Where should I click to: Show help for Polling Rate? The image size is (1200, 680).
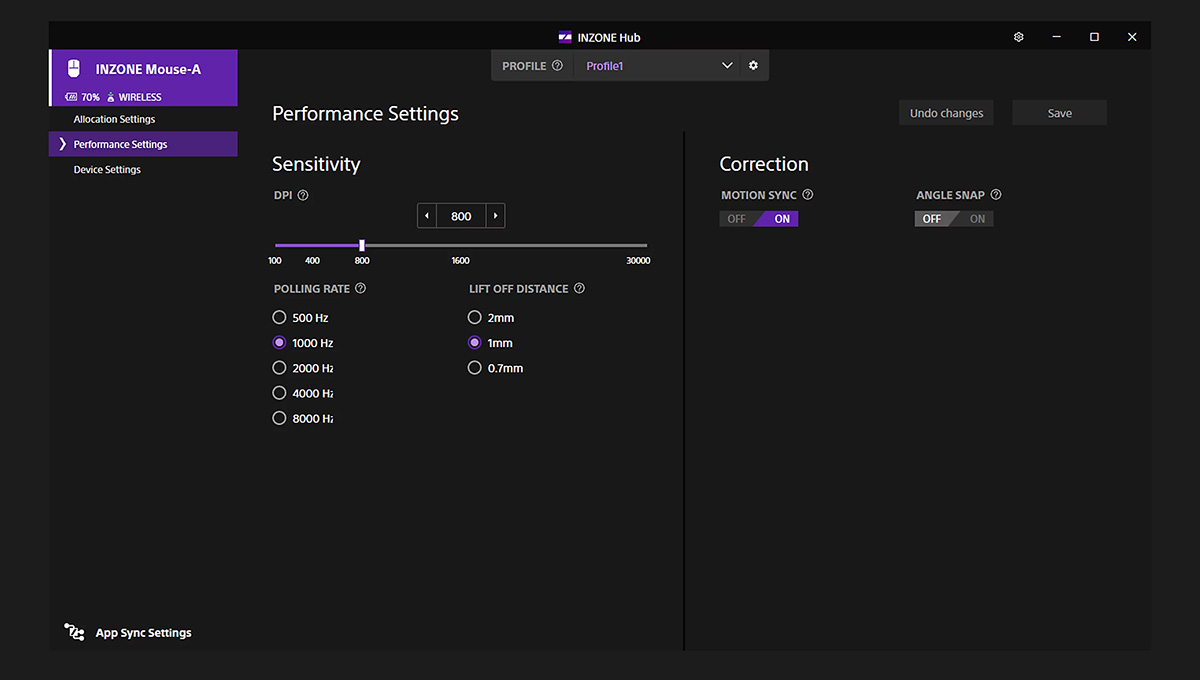click(x=361, y=289)
